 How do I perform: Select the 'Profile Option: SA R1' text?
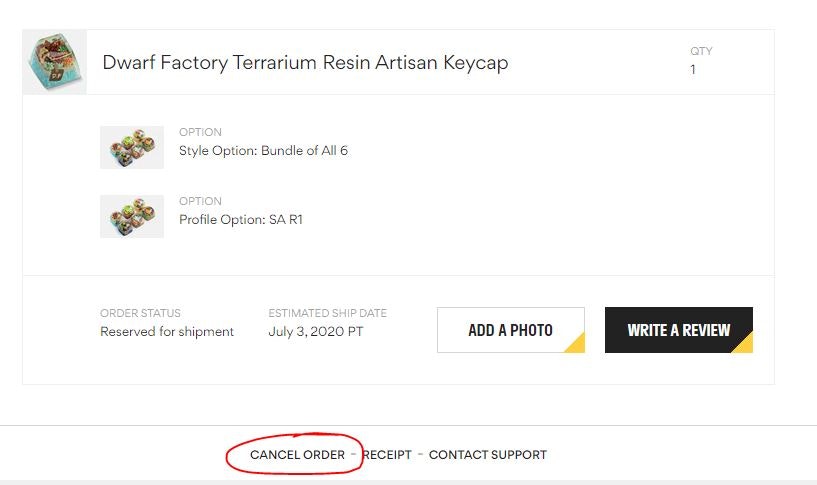pos(240,220)
